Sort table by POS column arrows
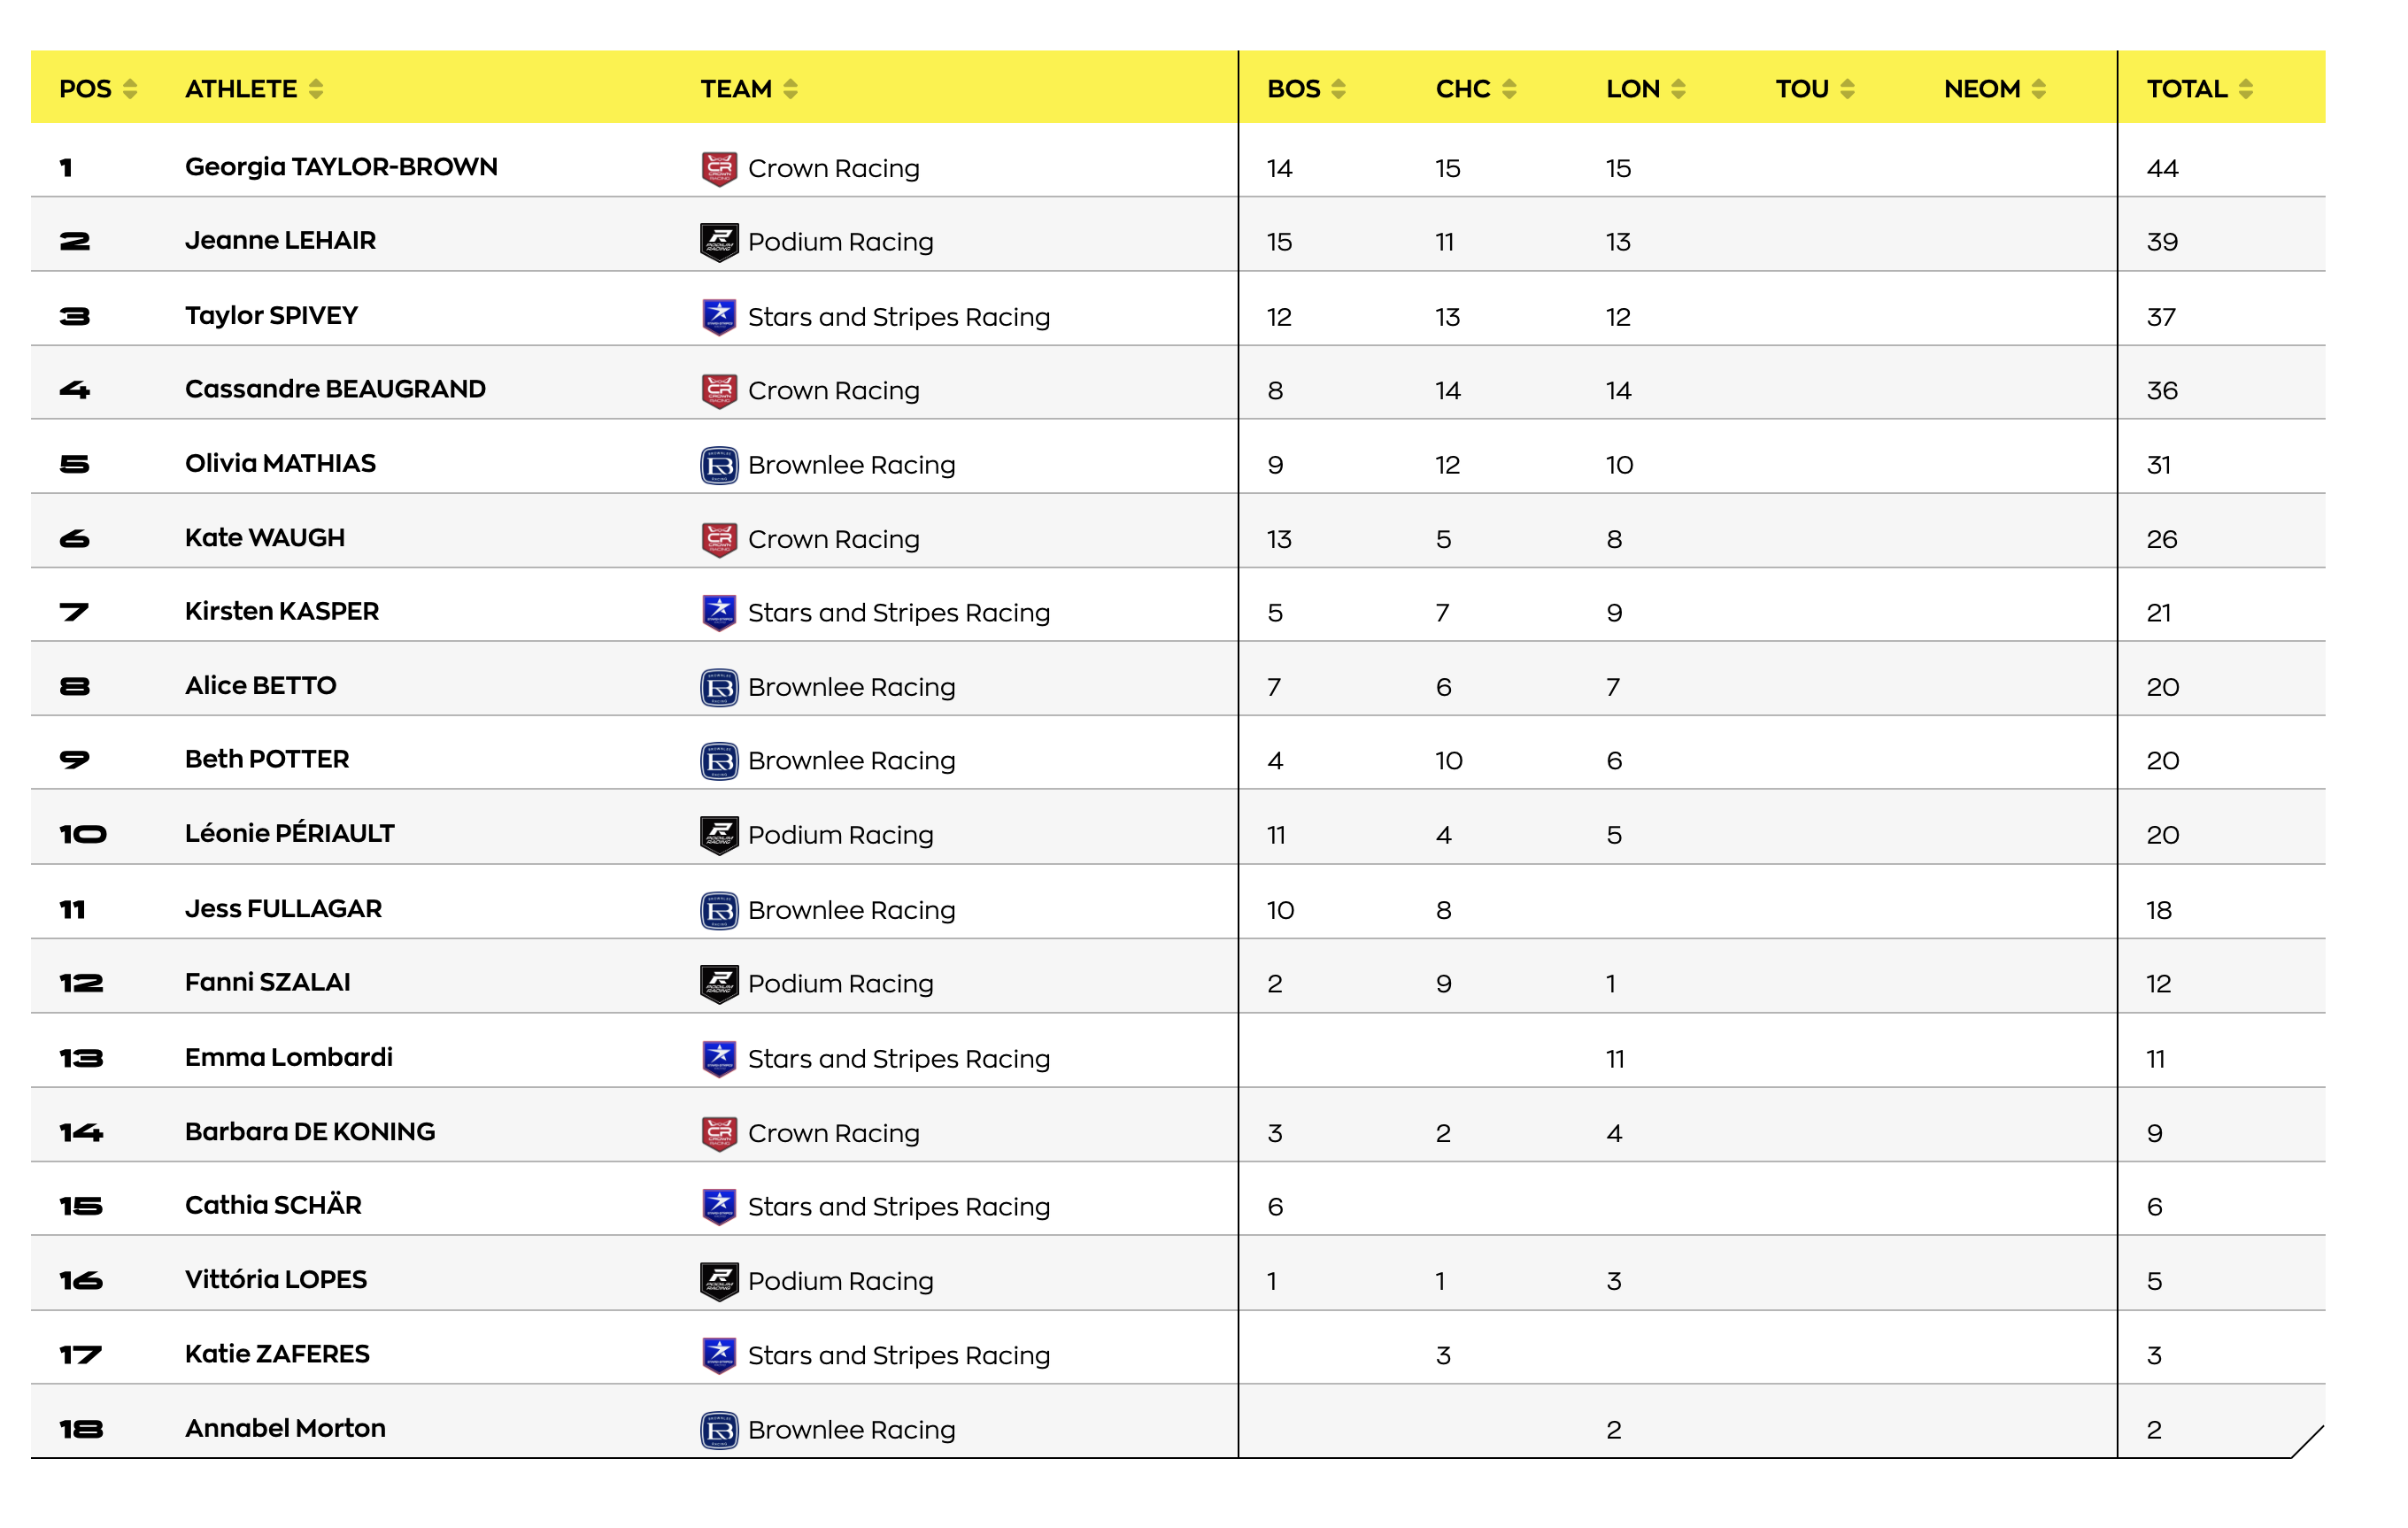The height and width of the screenshot is (1528, 2408). point(130,89)
